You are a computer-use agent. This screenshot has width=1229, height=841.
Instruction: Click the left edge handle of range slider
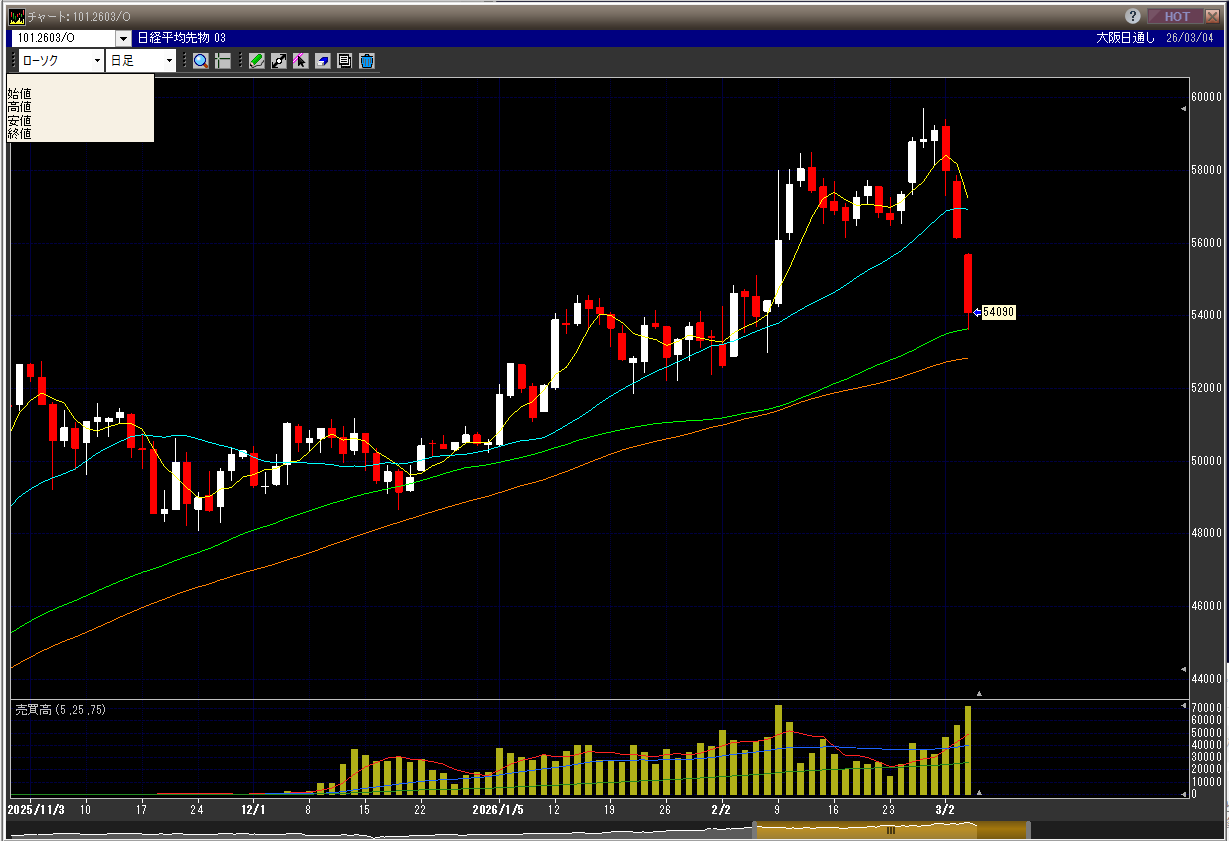[756, 830]
